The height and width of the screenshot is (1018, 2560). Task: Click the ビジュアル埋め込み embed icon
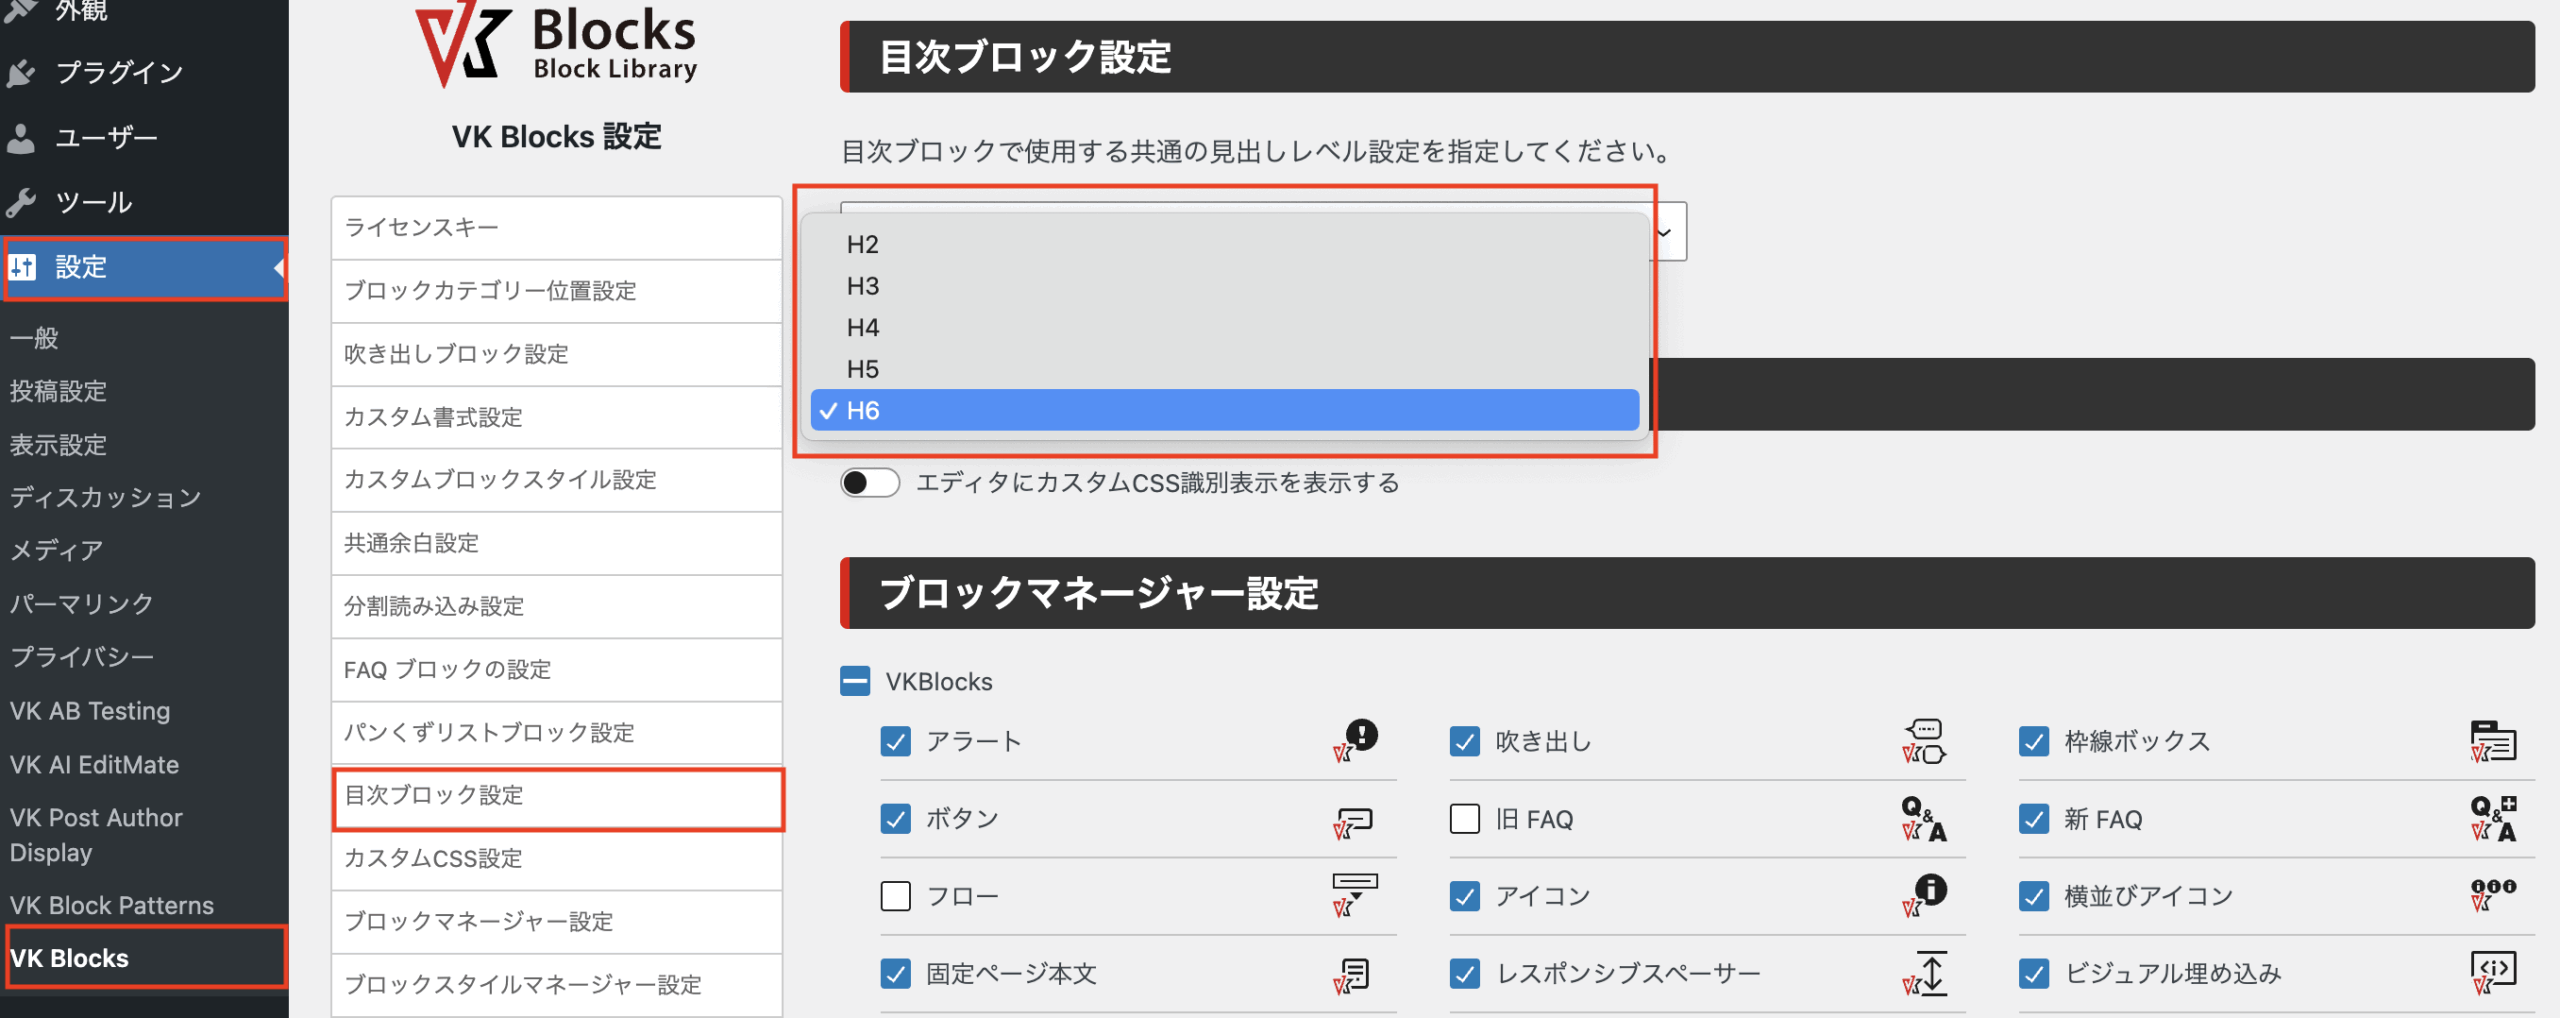coord(2493,973)
